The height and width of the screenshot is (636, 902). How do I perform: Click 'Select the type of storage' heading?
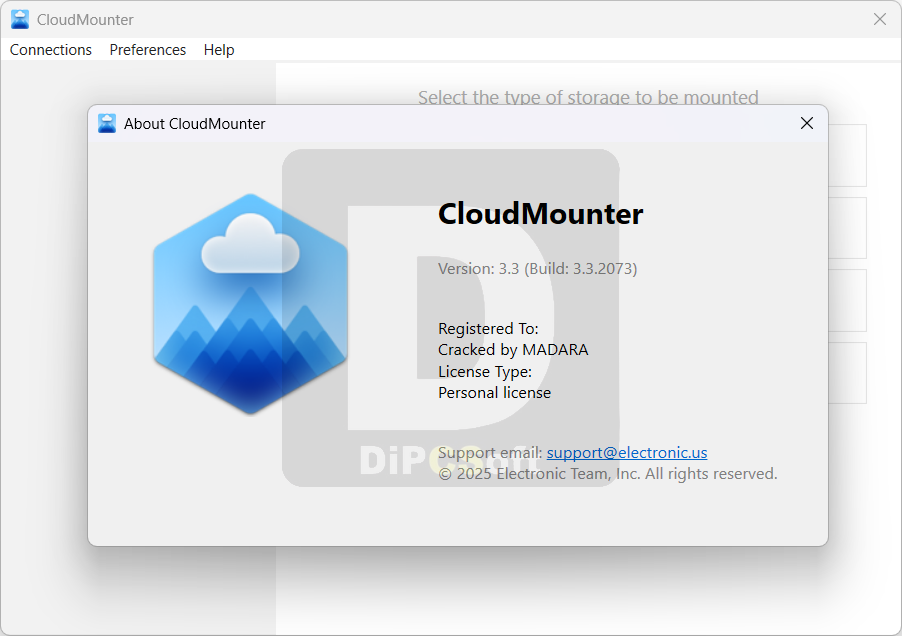pyautogui.click(x=588, y=97)
